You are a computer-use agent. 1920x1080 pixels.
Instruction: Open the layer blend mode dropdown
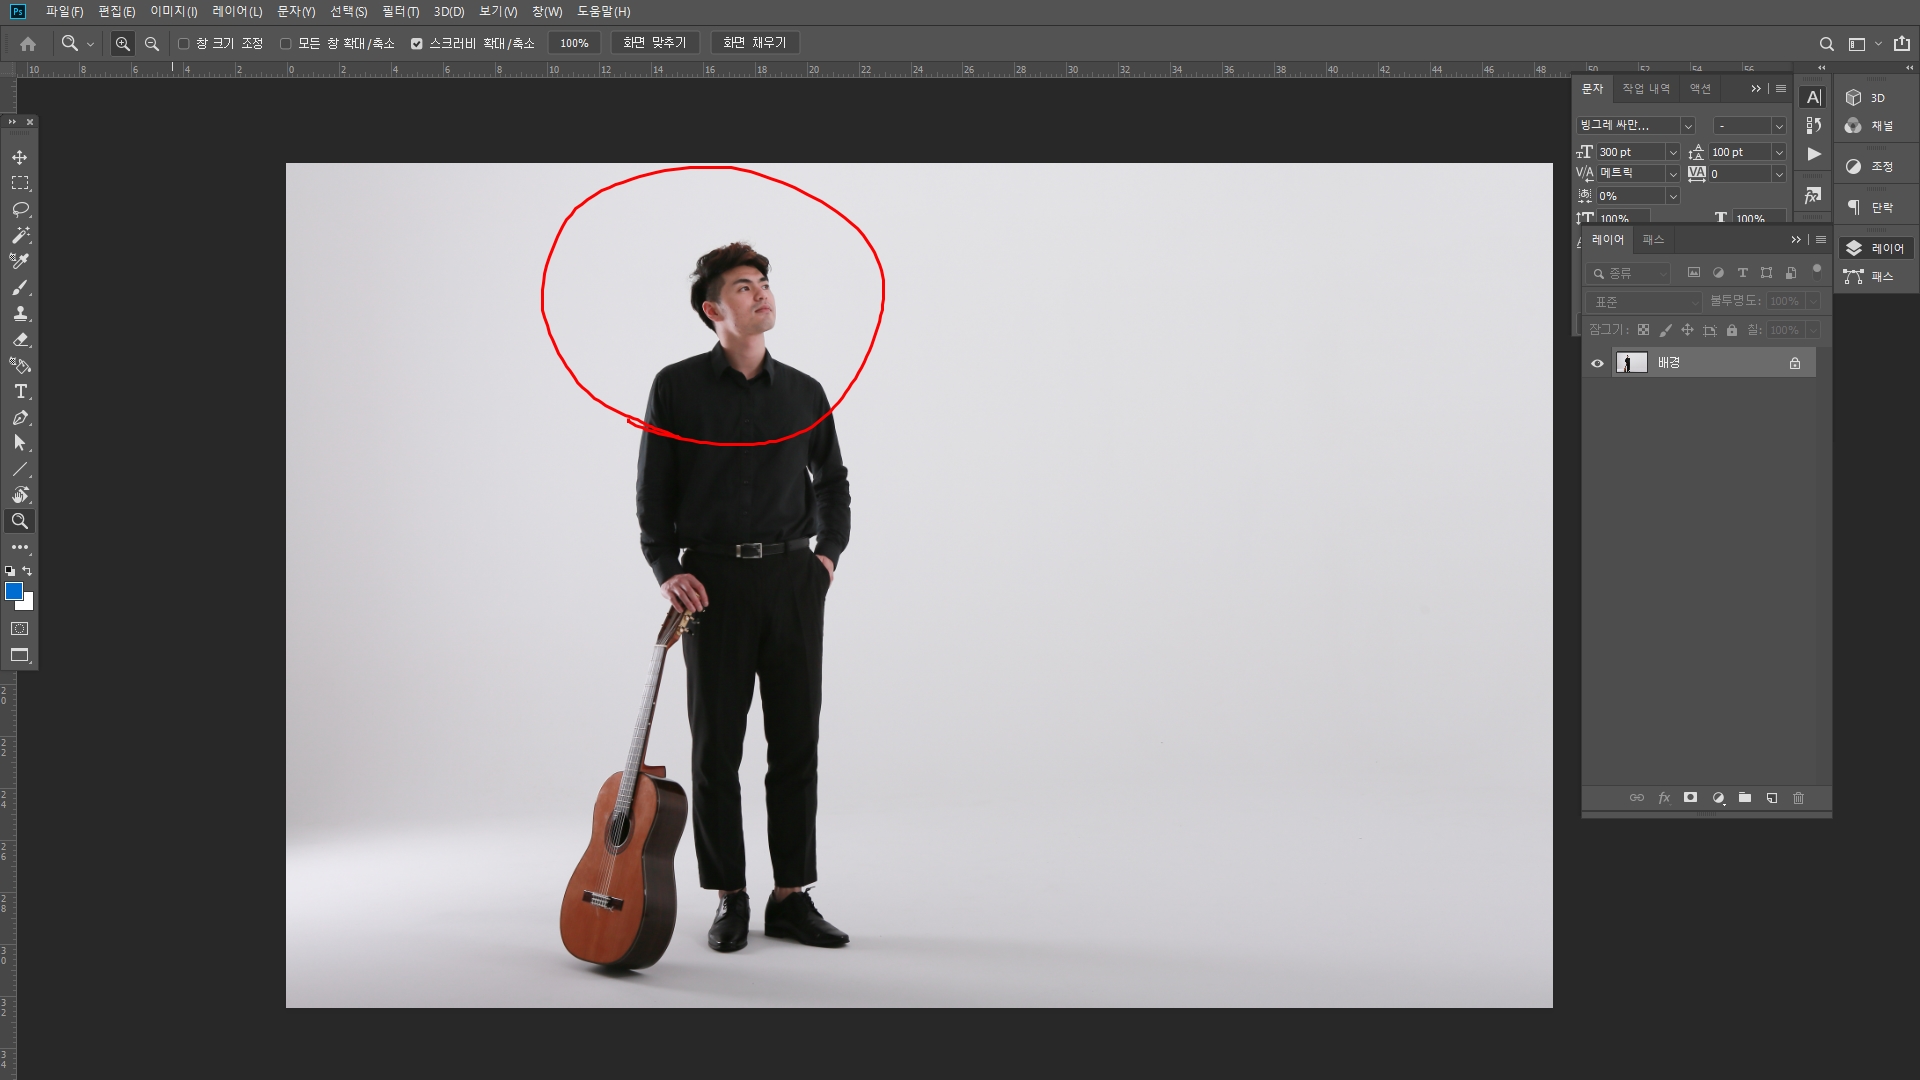(1643, 302)
